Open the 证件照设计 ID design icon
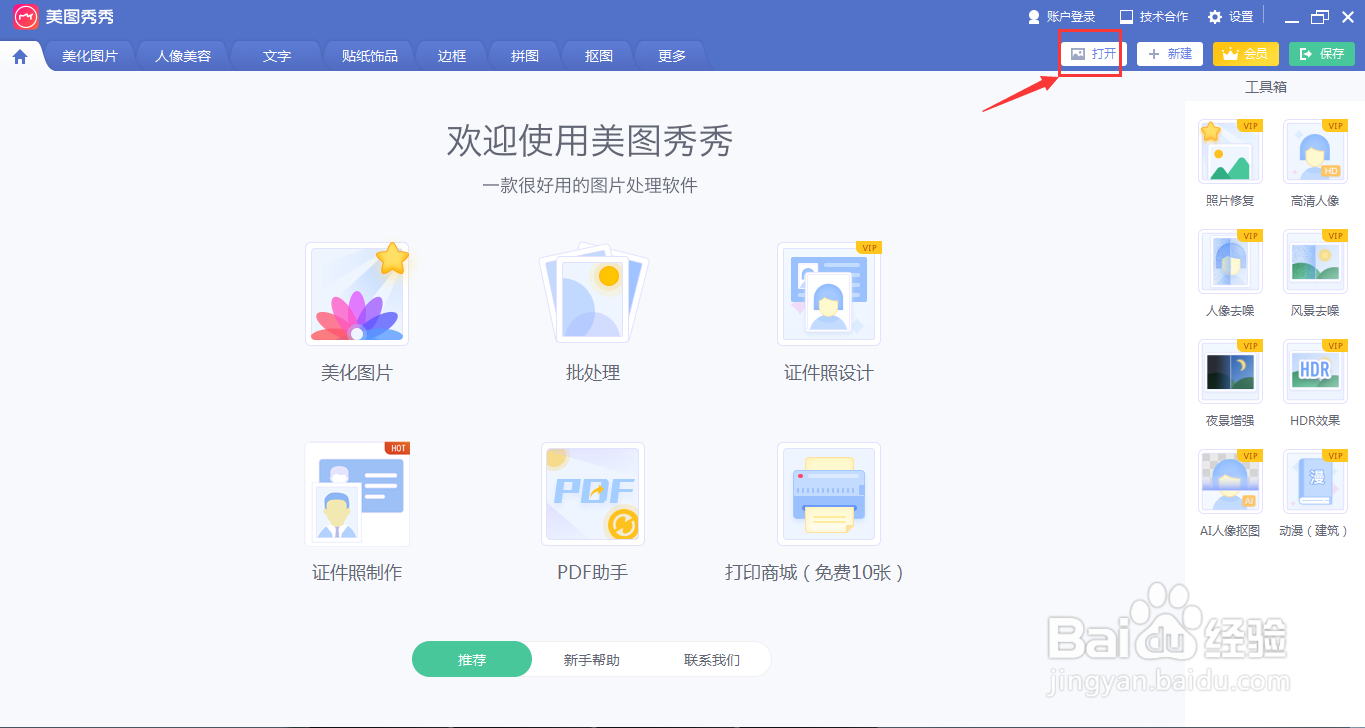This screenshot has width=1365, height=728. click(x=829, y=294)
